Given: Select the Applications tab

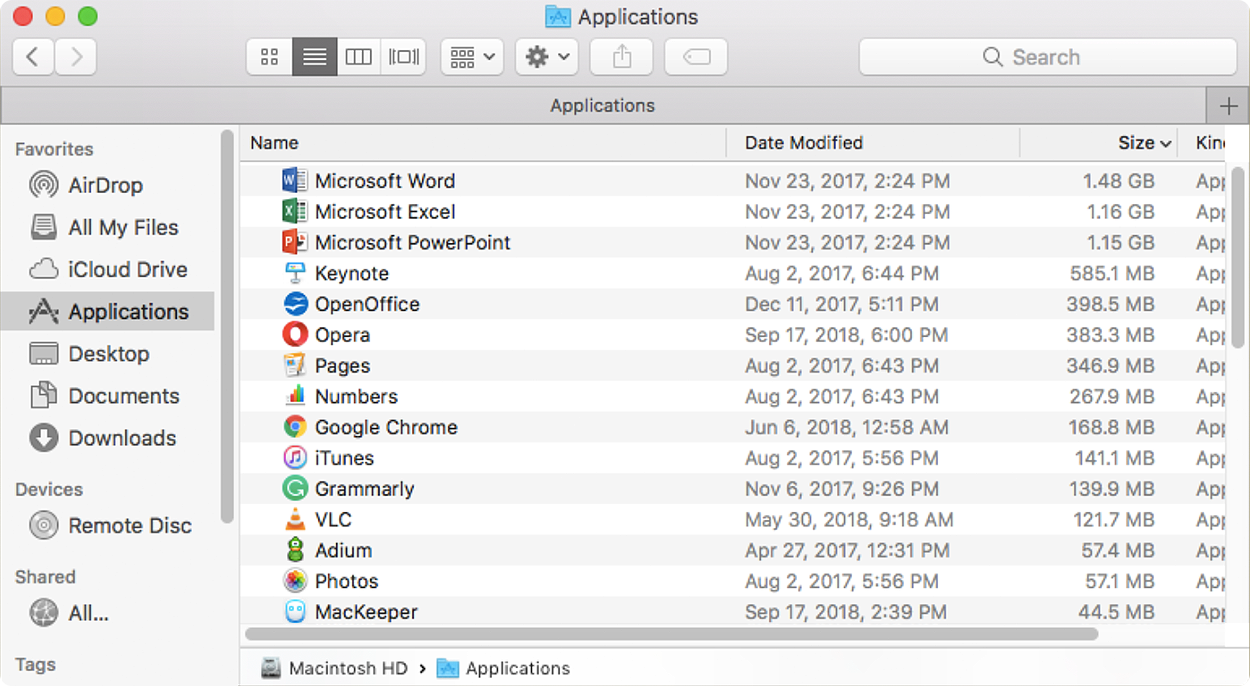Looking at the screenshot, I should [x=603, y=106].
